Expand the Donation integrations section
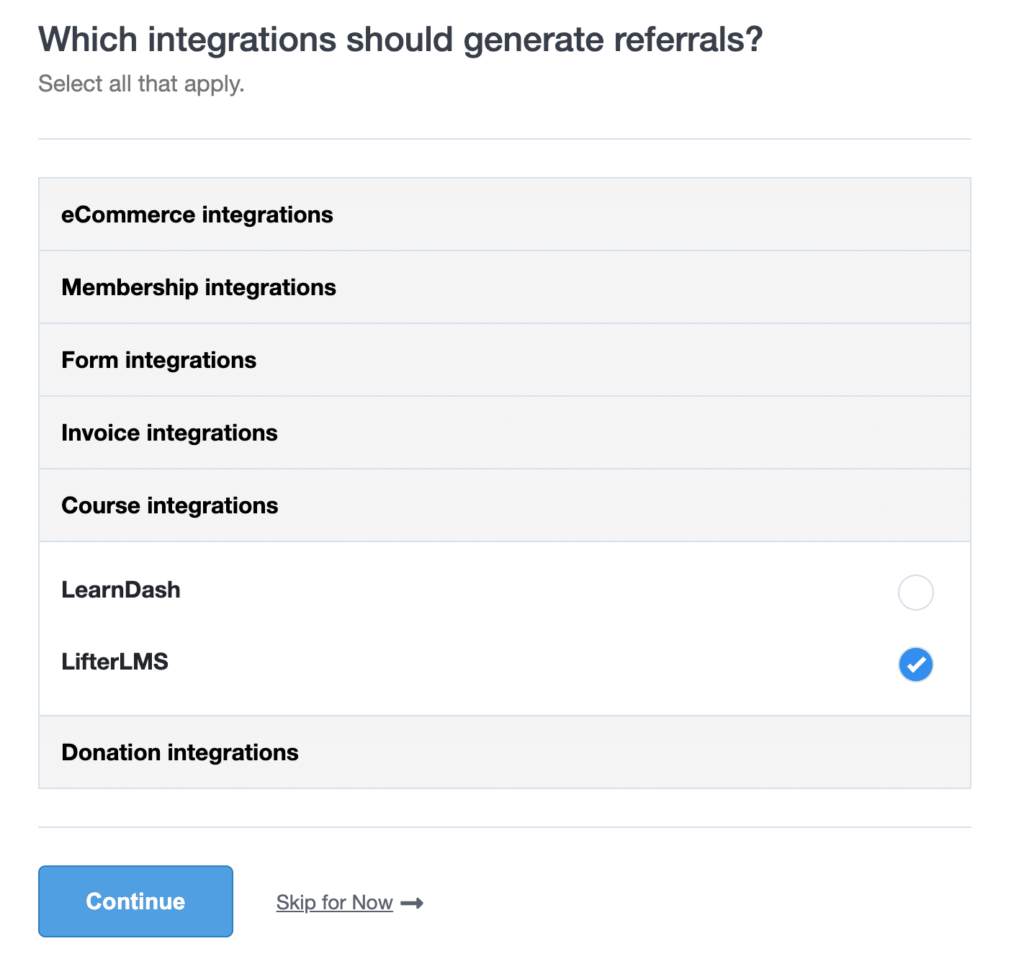Screen dimensions: 1024x959 [504, 753]
